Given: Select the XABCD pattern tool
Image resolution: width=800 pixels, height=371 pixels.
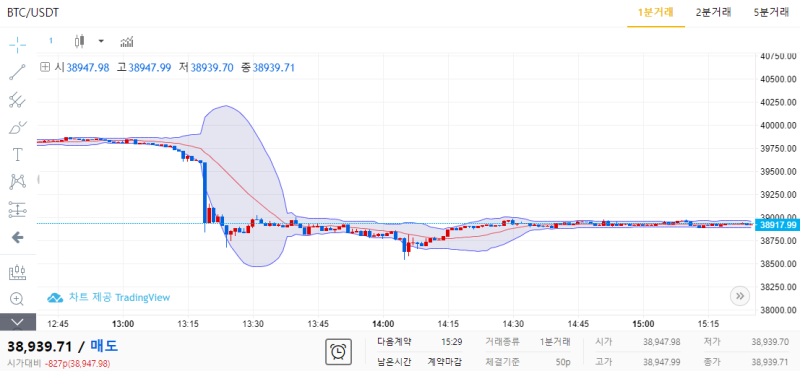Looking at the screenshot, I should click(x=18, y=181).
